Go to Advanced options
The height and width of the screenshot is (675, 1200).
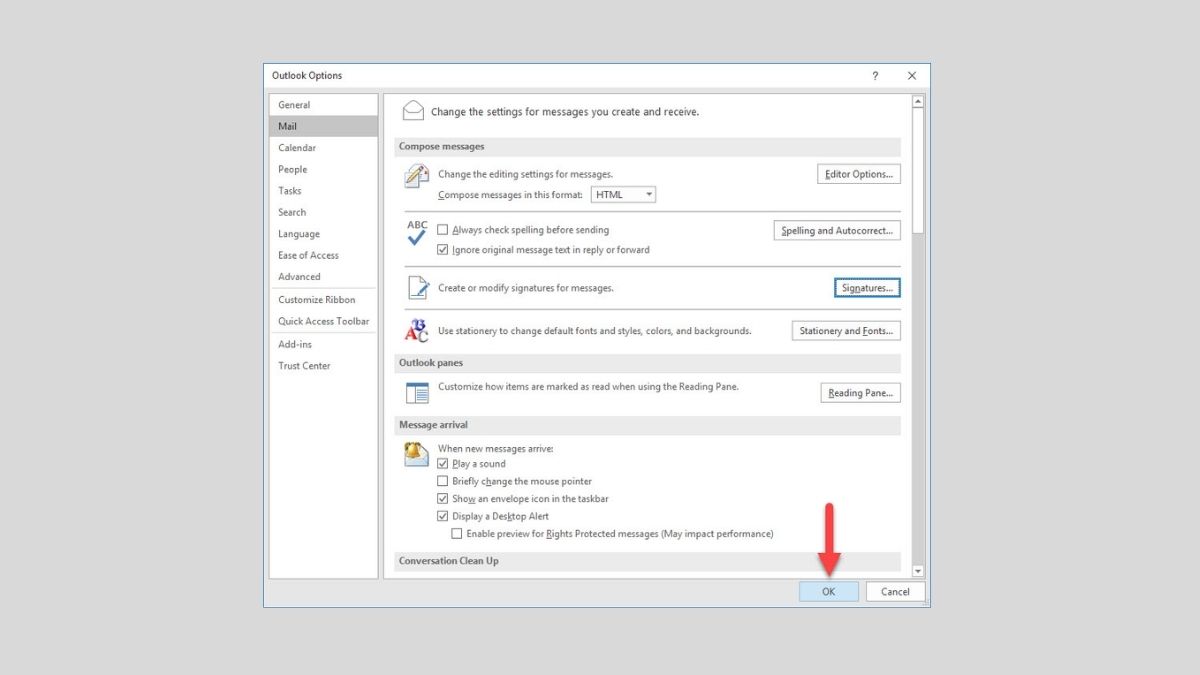[x=323, y=277]
